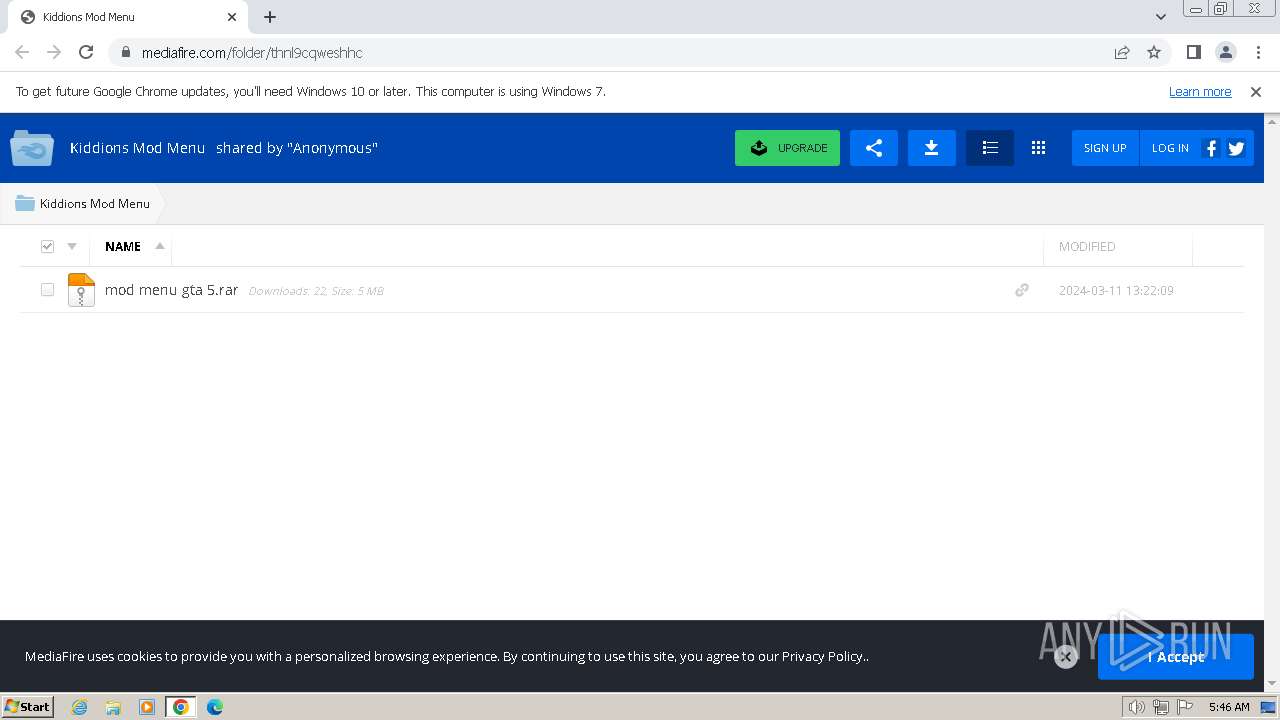The height and width of the screenshot is (720, 1280).
Task: Click the UPGRADE button
Action: 787,148
